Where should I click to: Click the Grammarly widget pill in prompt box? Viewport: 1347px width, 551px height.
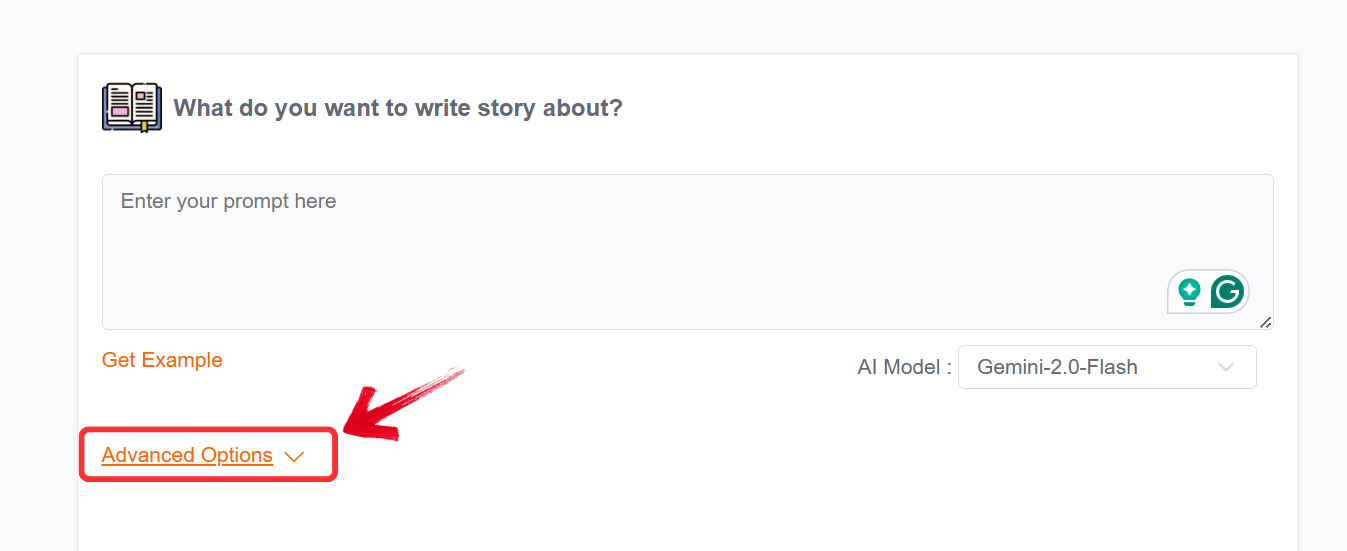1208,292
